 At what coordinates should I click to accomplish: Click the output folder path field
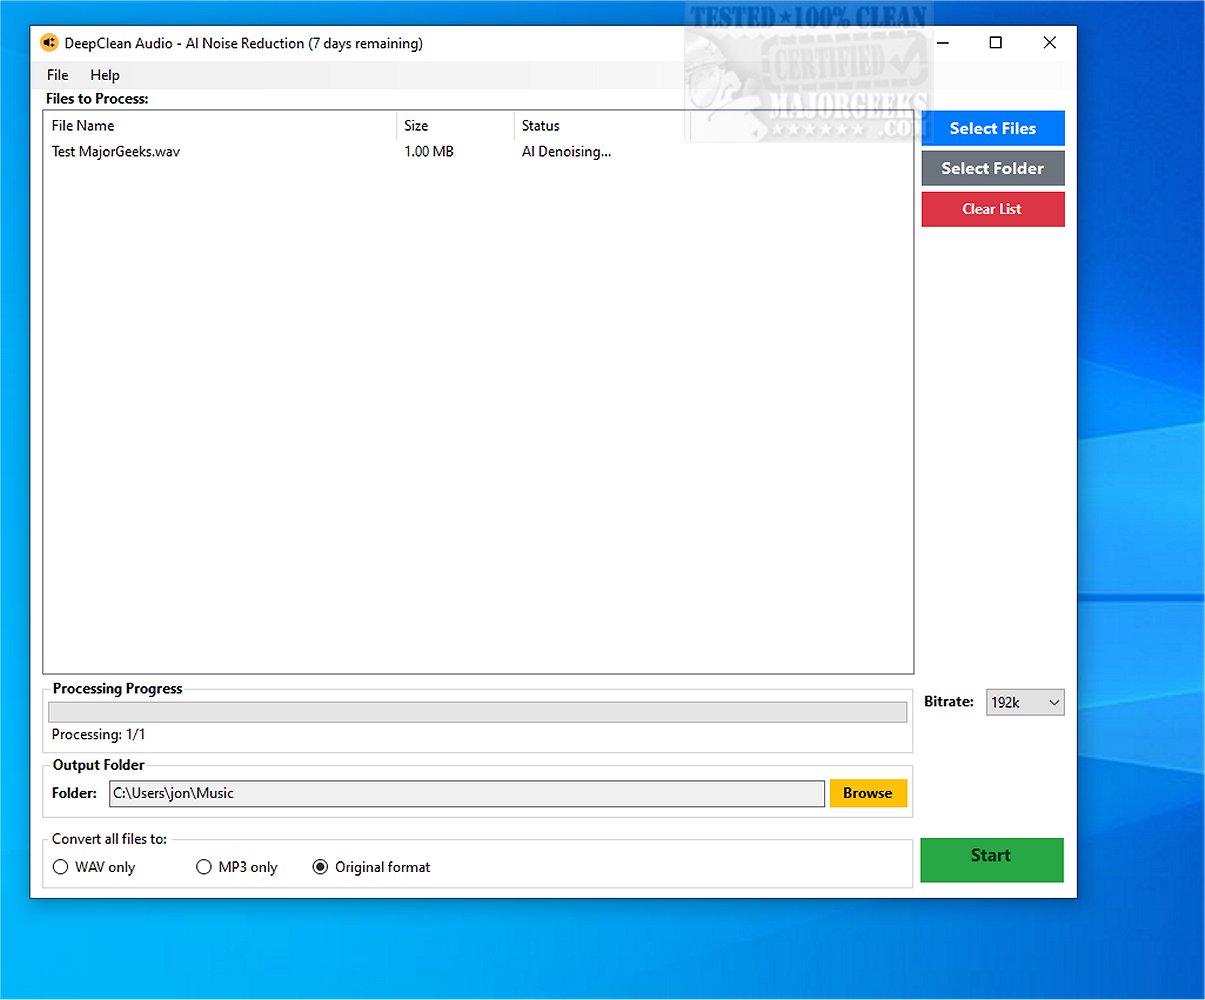click(467, 793)
